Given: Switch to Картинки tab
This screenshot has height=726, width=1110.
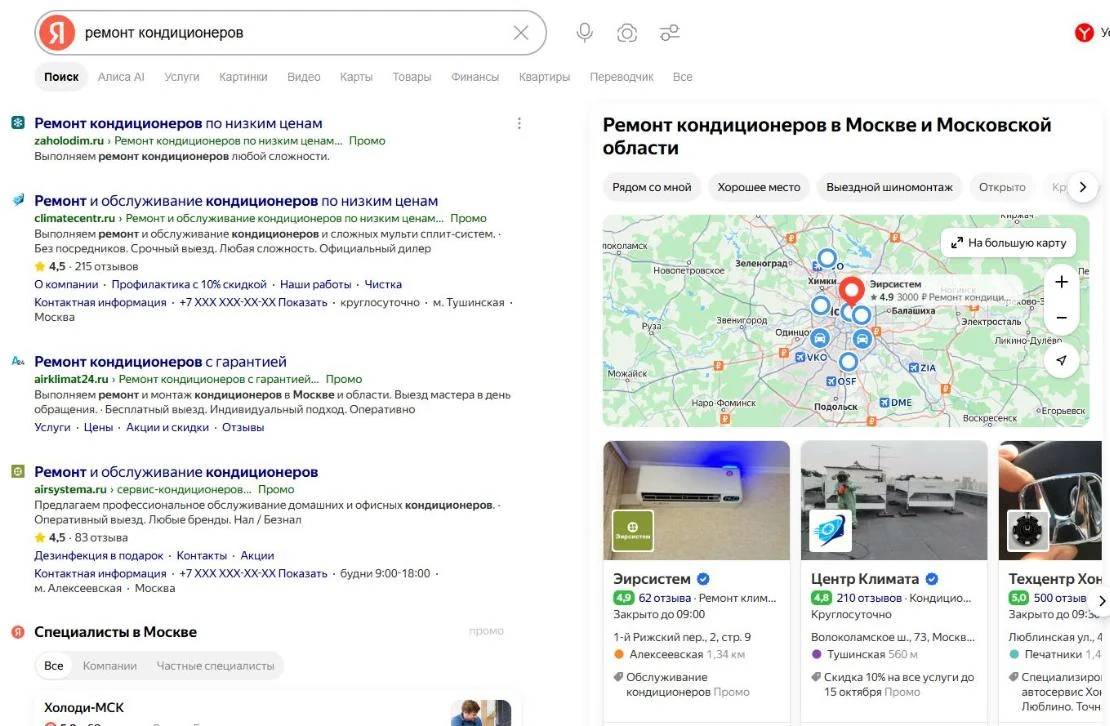Looking at the screenshot, I should coord(243,76).
